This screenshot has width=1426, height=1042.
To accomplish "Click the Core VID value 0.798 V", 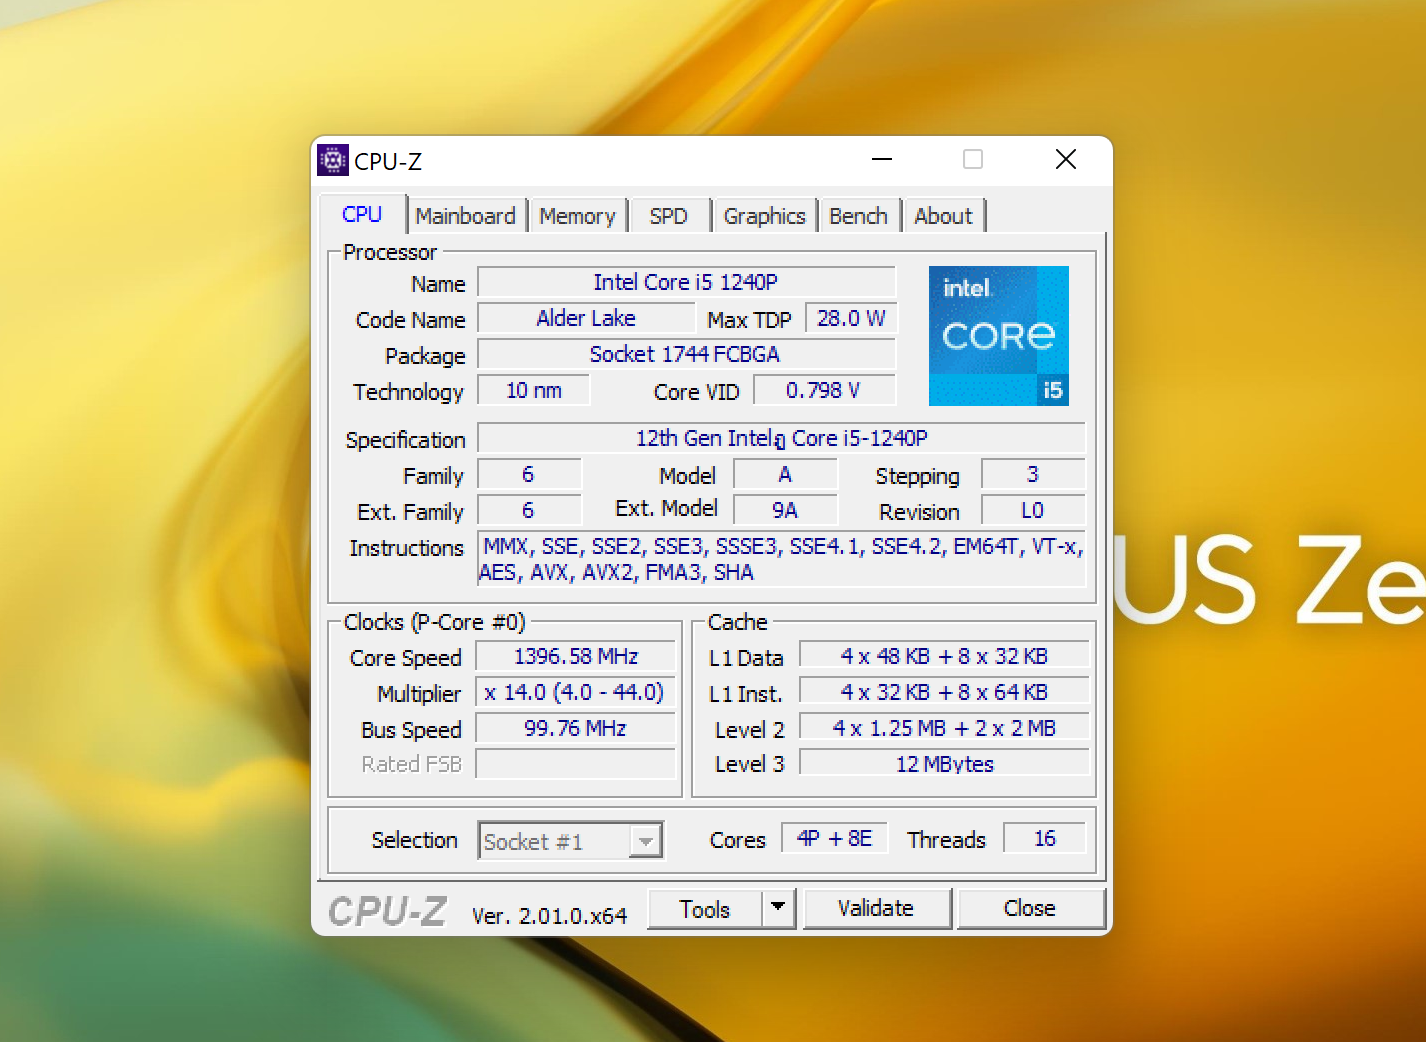I will [x=824, y=391].
